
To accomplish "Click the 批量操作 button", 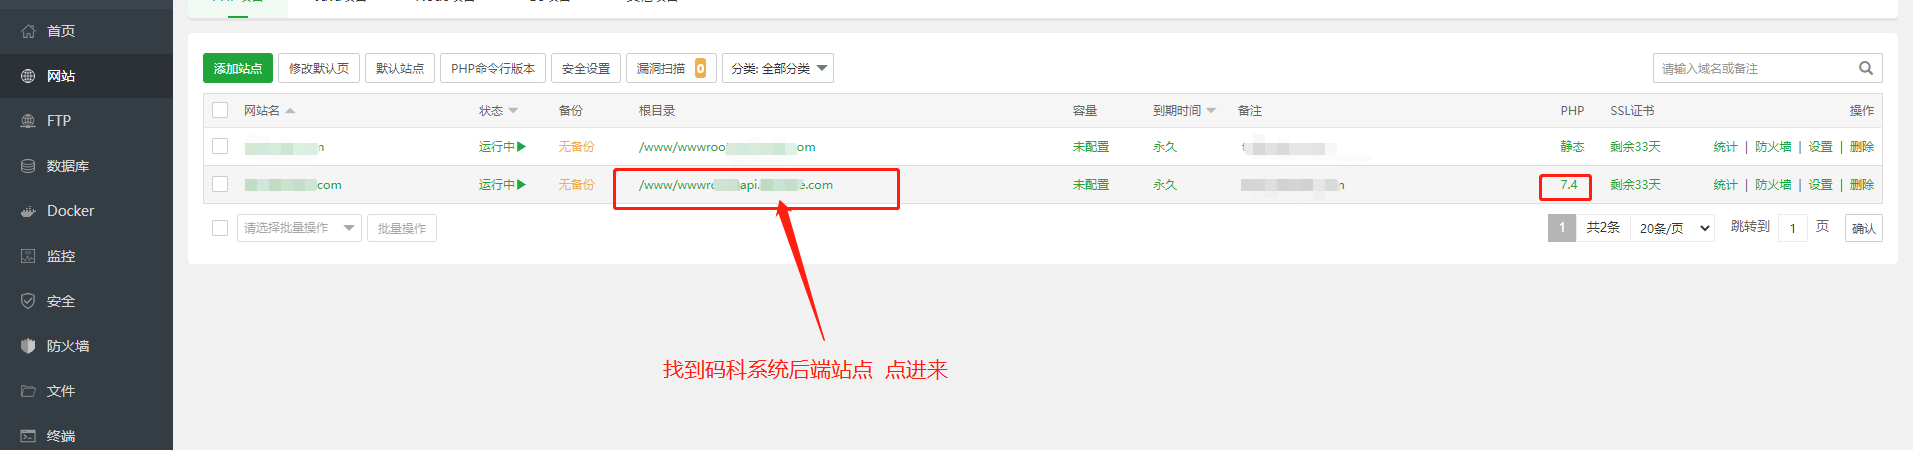I will [x=402, y=228].
